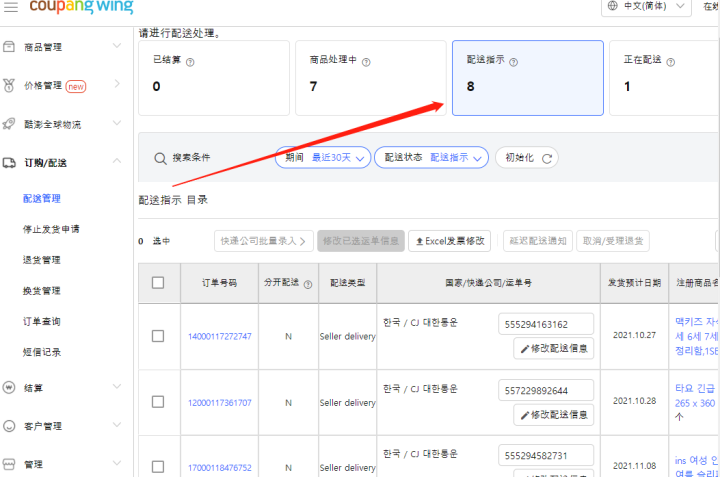This screenshot has width=720, height=477.
Task: Open 换货管理 in the sidebar
Action: [x=42, y=291]
